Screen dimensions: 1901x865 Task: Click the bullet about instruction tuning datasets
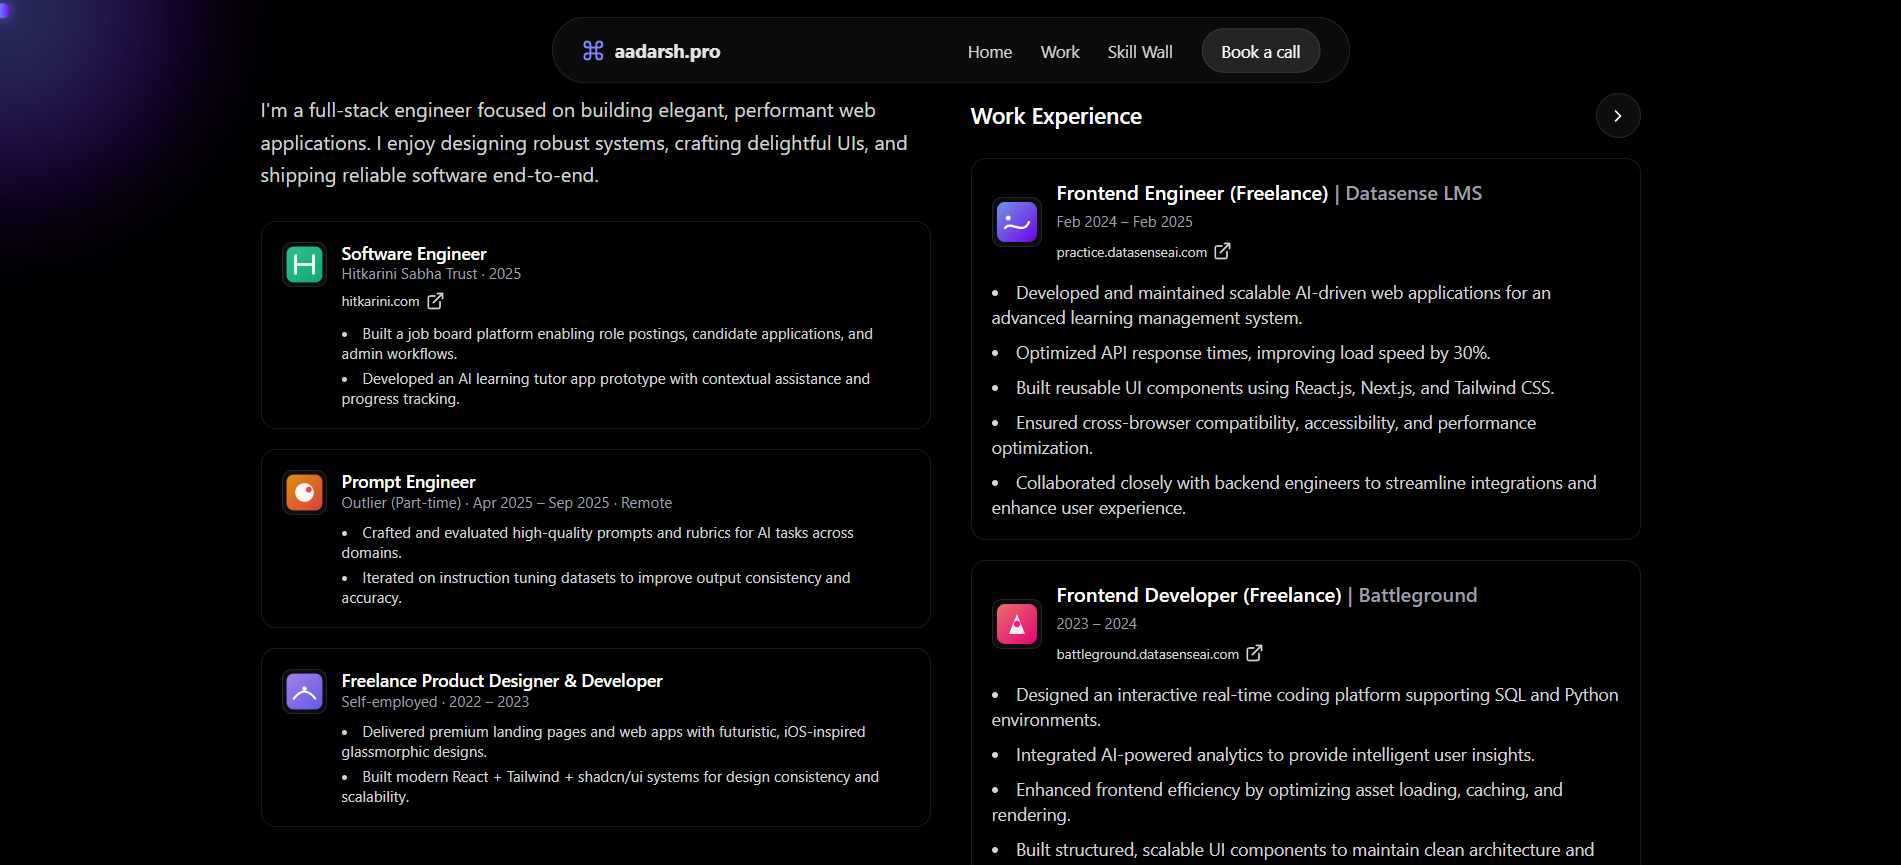[x=596, y=588]
